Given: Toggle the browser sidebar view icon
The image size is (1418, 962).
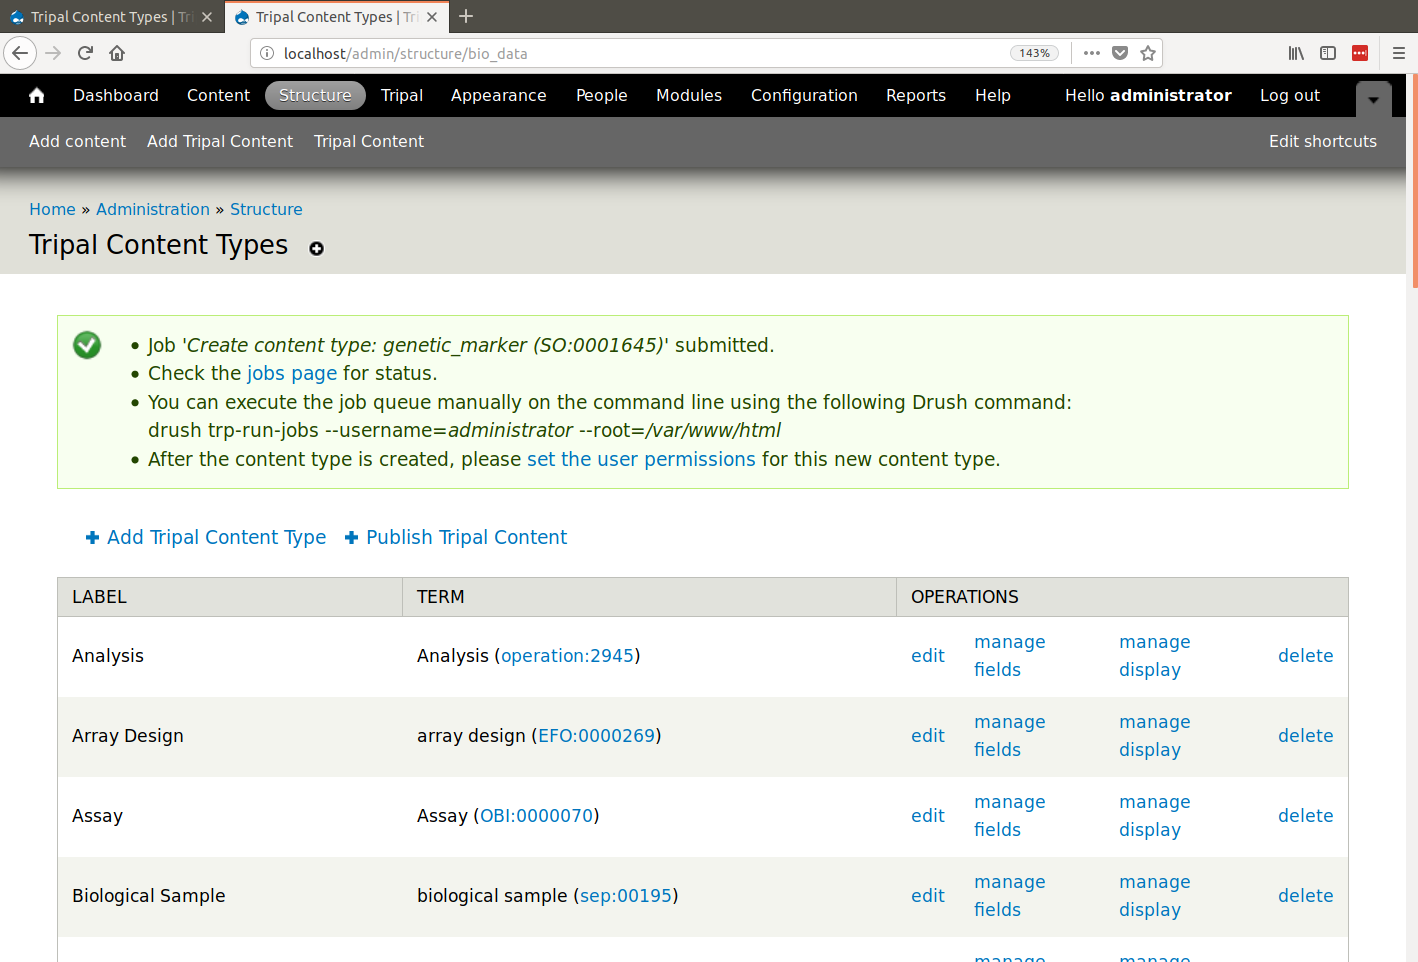Looking at the screenshot, I should [x=1328, y=53].
